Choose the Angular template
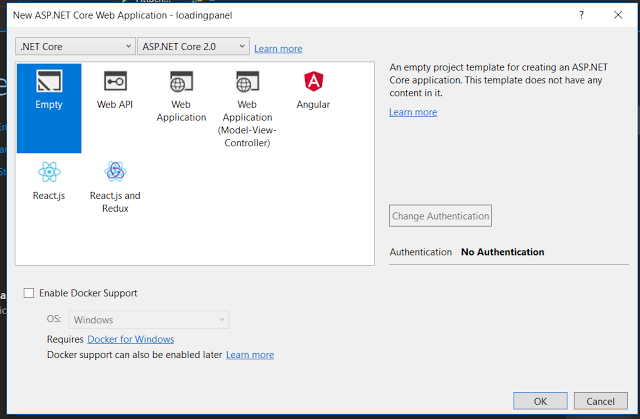The width and height of the screenshot is (640, 419). (x=313, y=90)
